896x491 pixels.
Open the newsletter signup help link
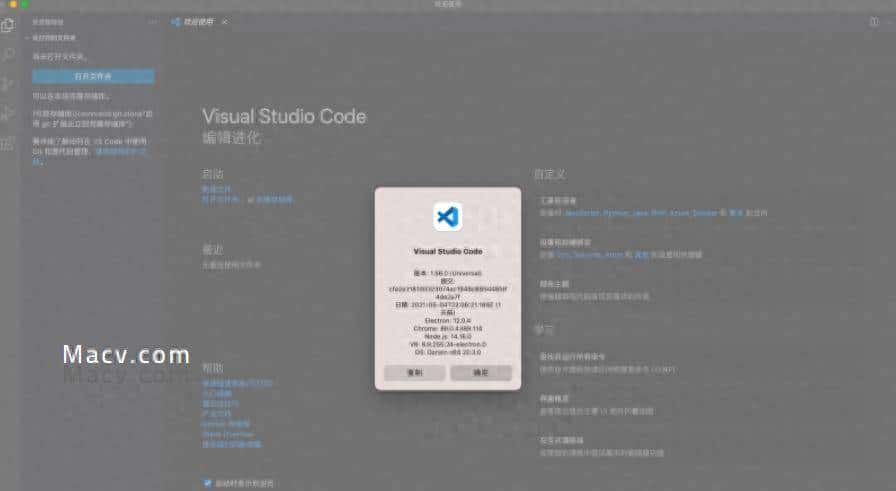pyautogui.click(x=231, y=445)
